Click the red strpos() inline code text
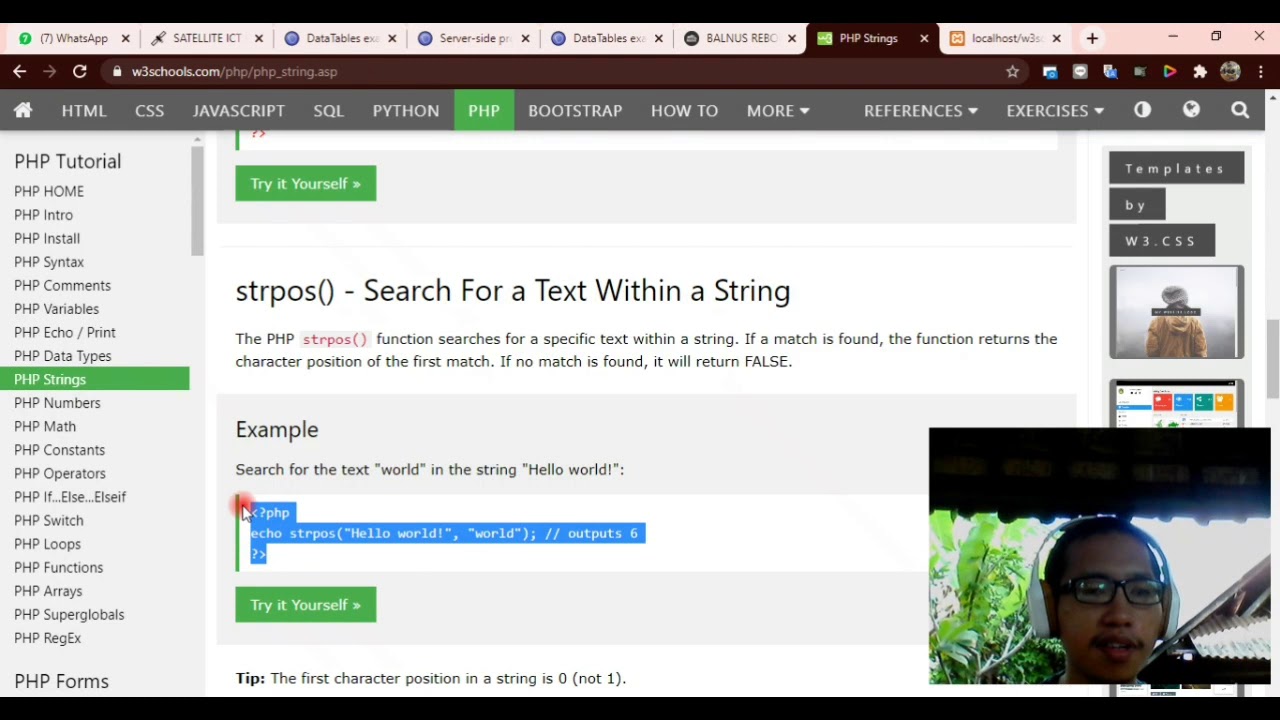Viewport: 1280px width, 720px height. 335,339
